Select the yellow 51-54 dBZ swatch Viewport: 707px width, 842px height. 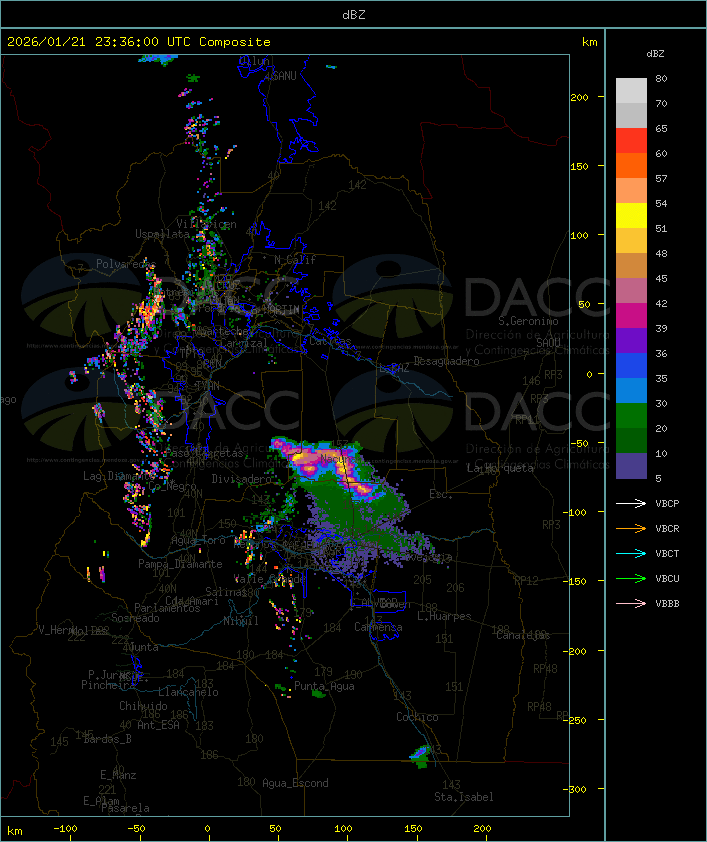coord(631,216)
